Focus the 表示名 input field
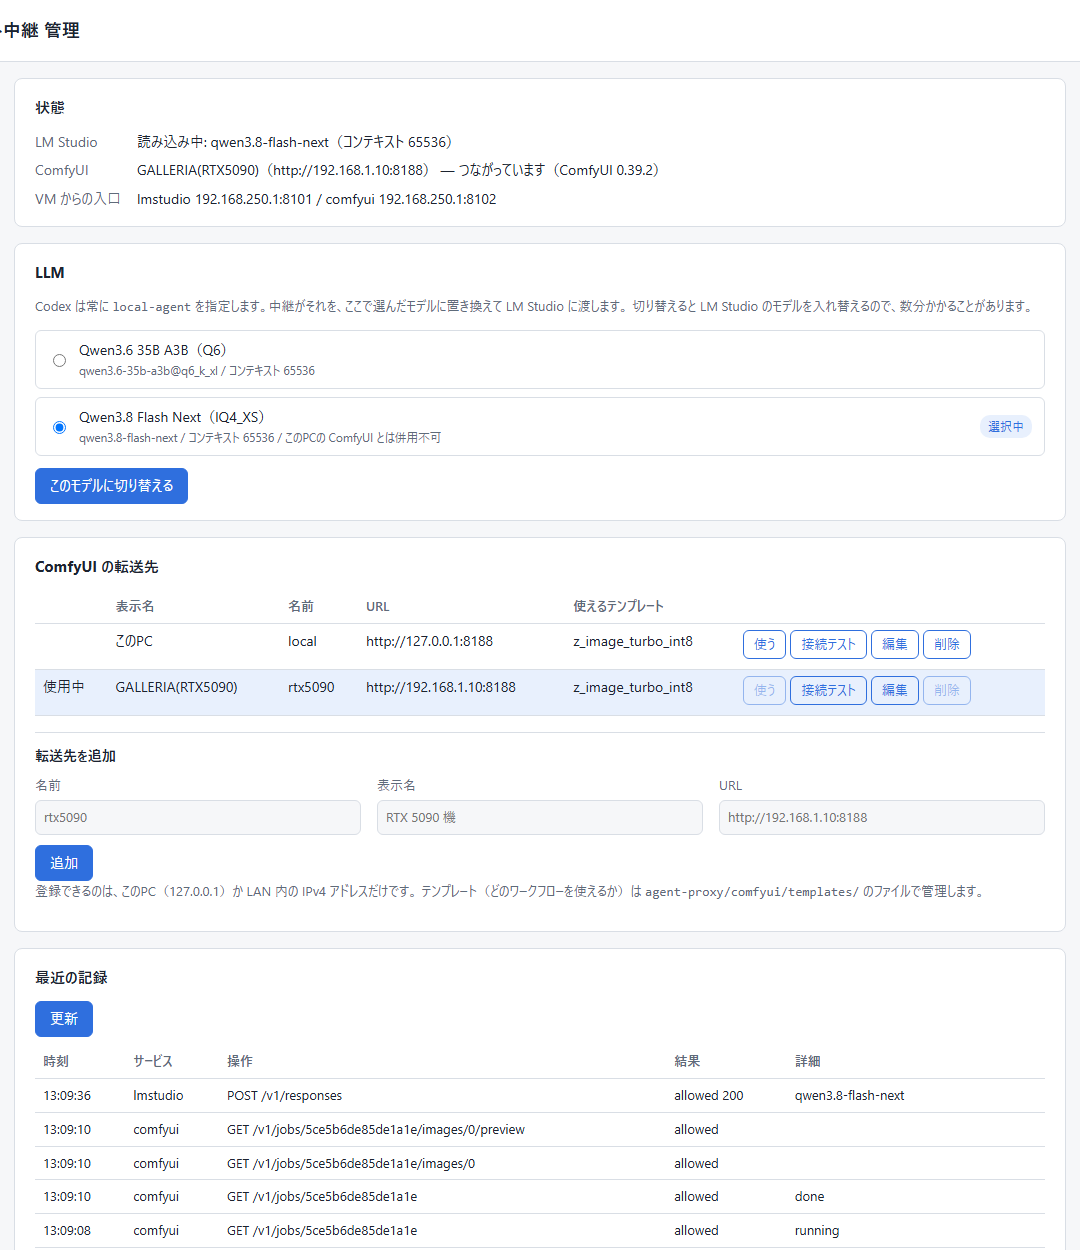 click(x=540, y=817)
